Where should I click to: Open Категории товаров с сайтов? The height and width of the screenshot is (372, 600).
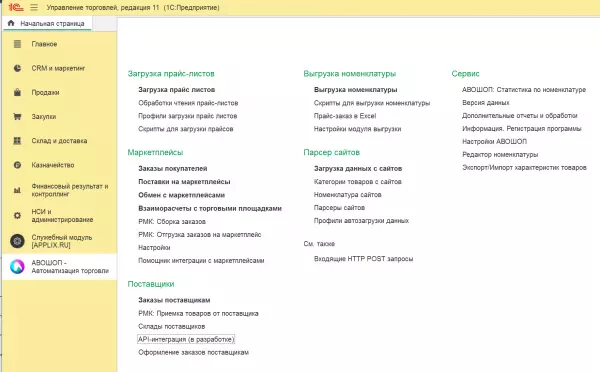357,182
